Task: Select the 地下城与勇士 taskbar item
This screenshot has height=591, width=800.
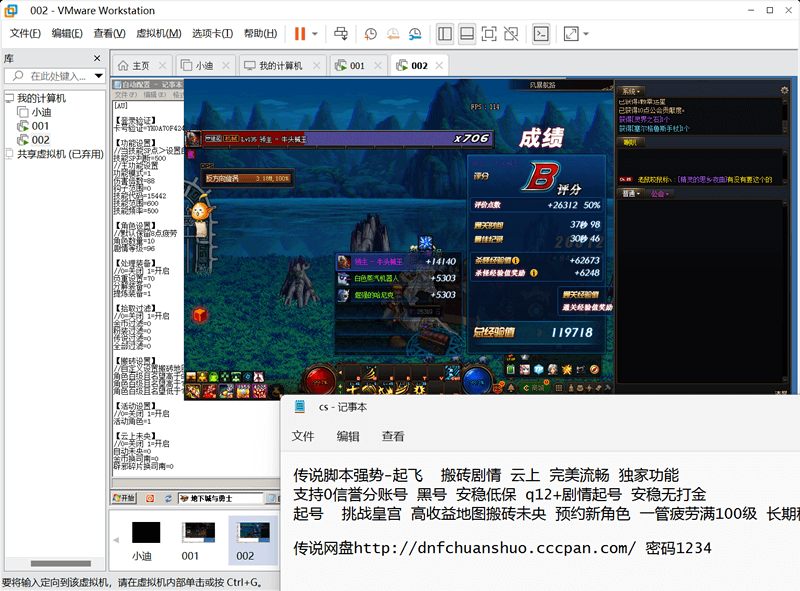Action: [220, 498]
